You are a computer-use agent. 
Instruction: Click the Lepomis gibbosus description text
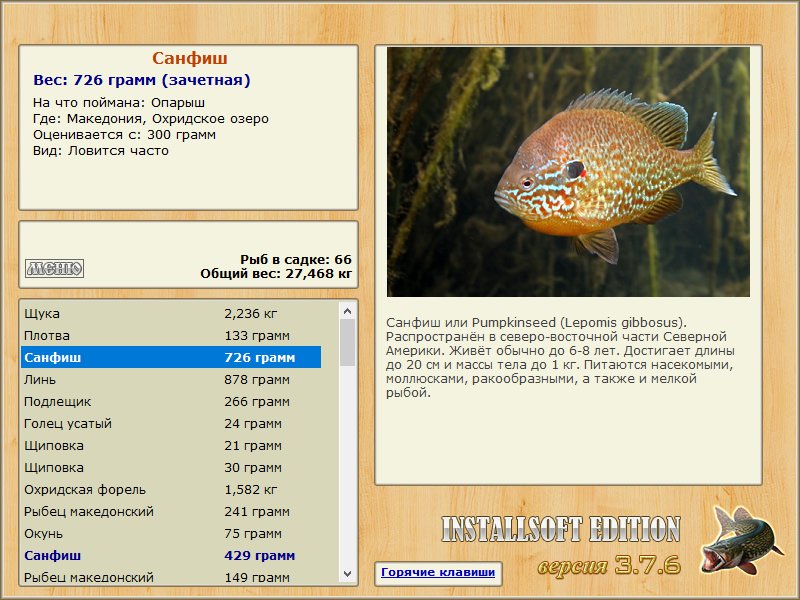560,358
